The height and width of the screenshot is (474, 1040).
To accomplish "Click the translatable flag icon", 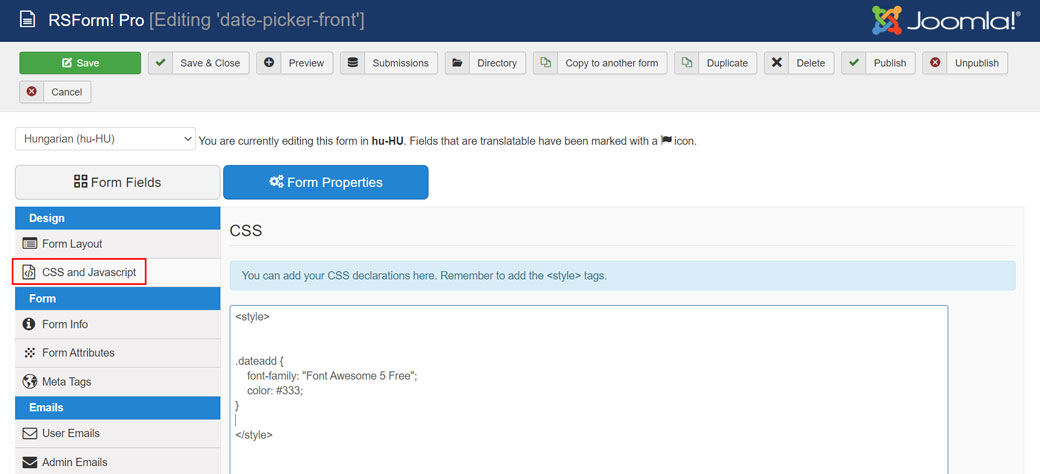I will 667,141.
